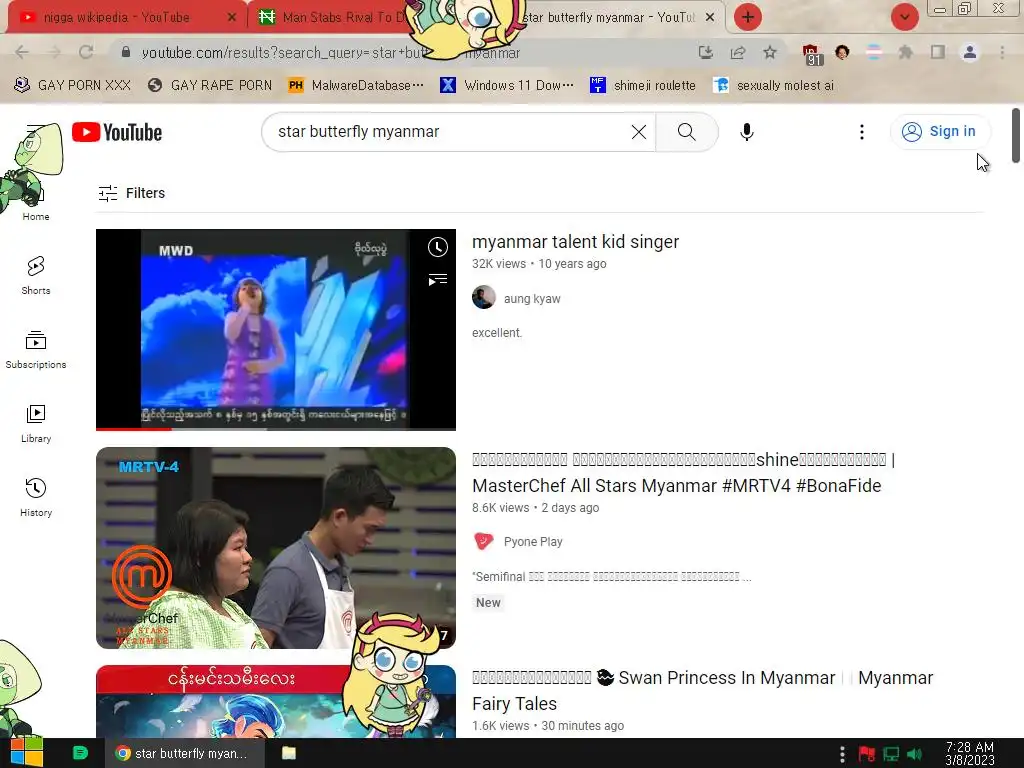Start voice search with the microphone
The width and height of the screenshot is (1024, 768).
(x=746, y=132)
